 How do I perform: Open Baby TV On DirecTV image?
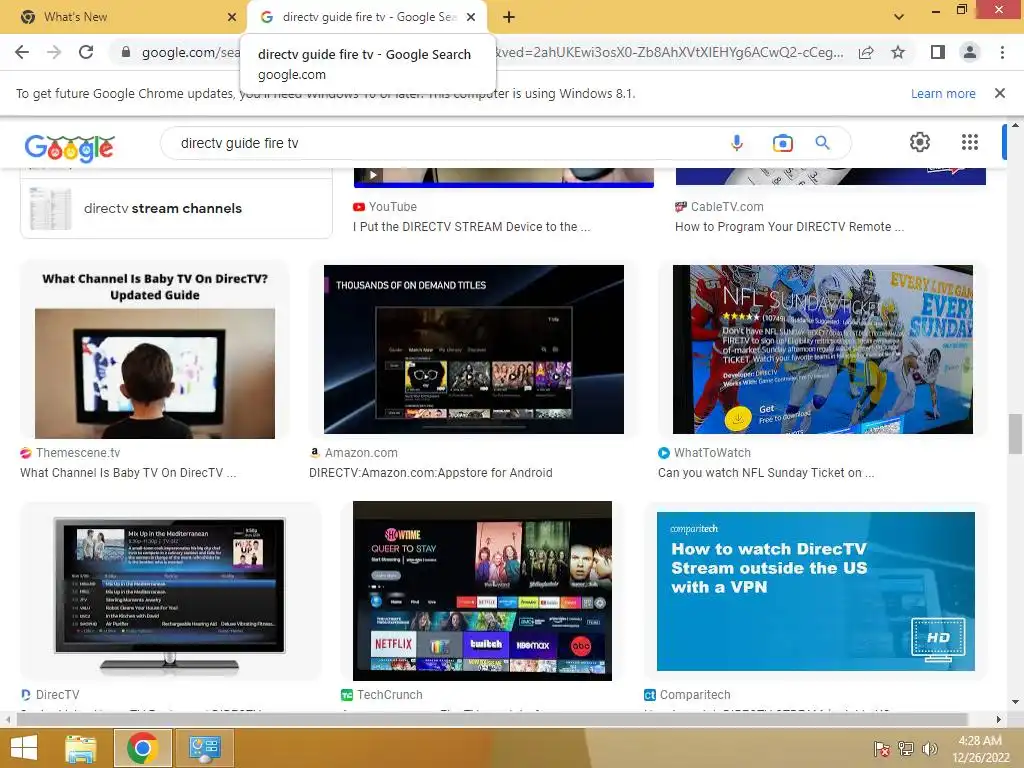(x=155, y=351)
